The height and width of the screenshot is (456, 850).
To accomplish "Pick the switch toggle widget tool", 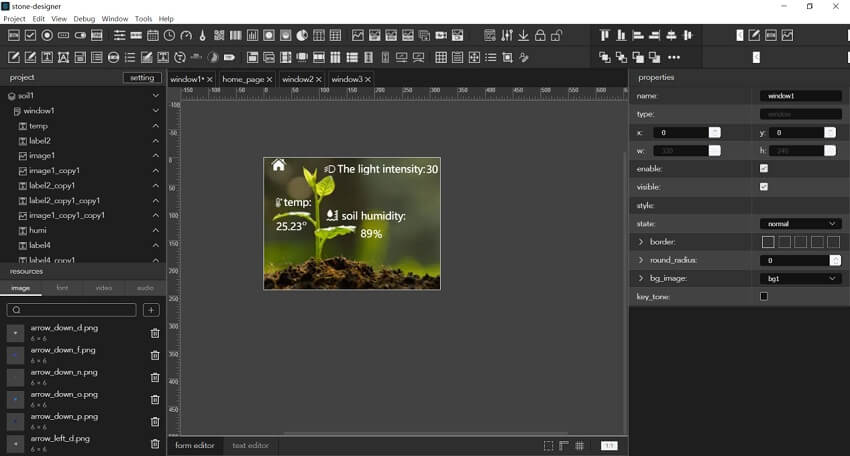I will 80,35.
